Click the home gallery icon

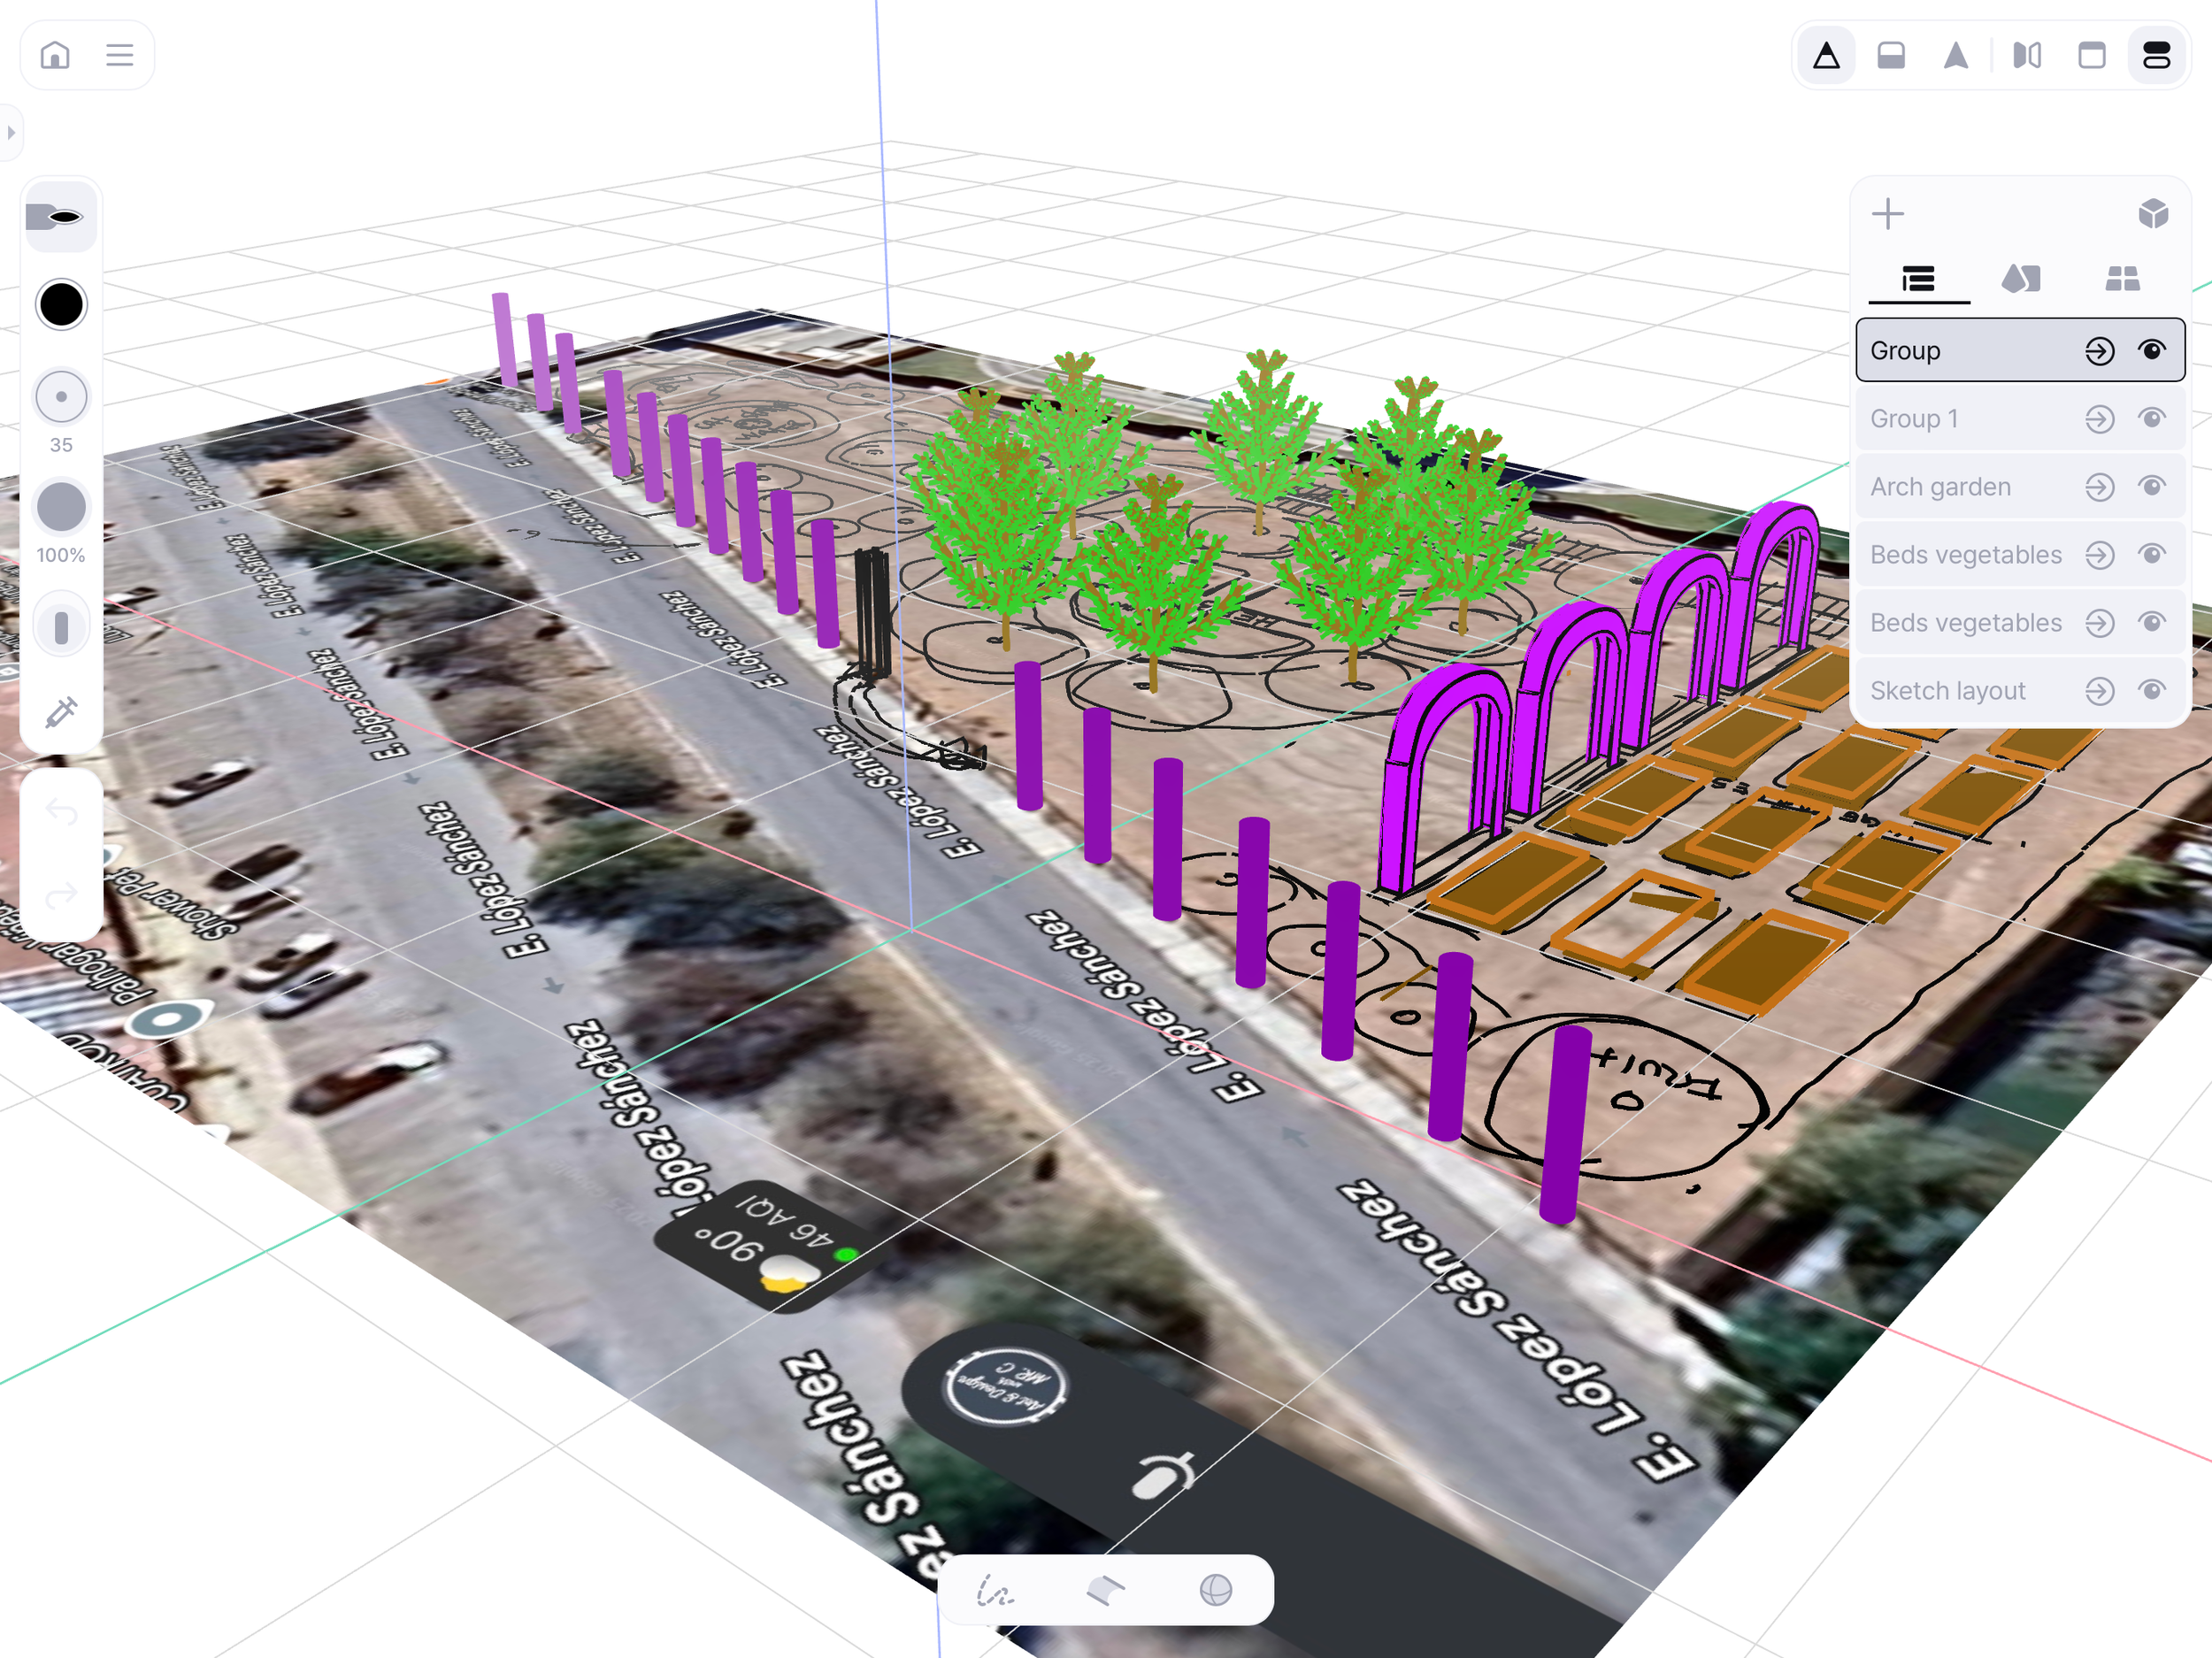(55, 55)
